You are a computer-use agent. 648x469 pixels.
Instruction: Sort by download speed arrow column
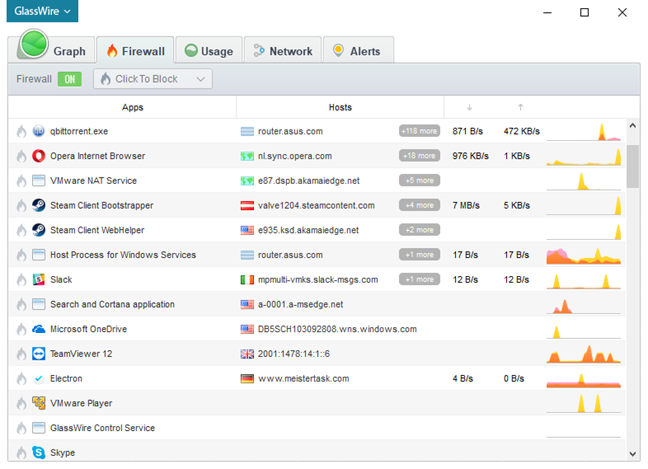(469, 107)
